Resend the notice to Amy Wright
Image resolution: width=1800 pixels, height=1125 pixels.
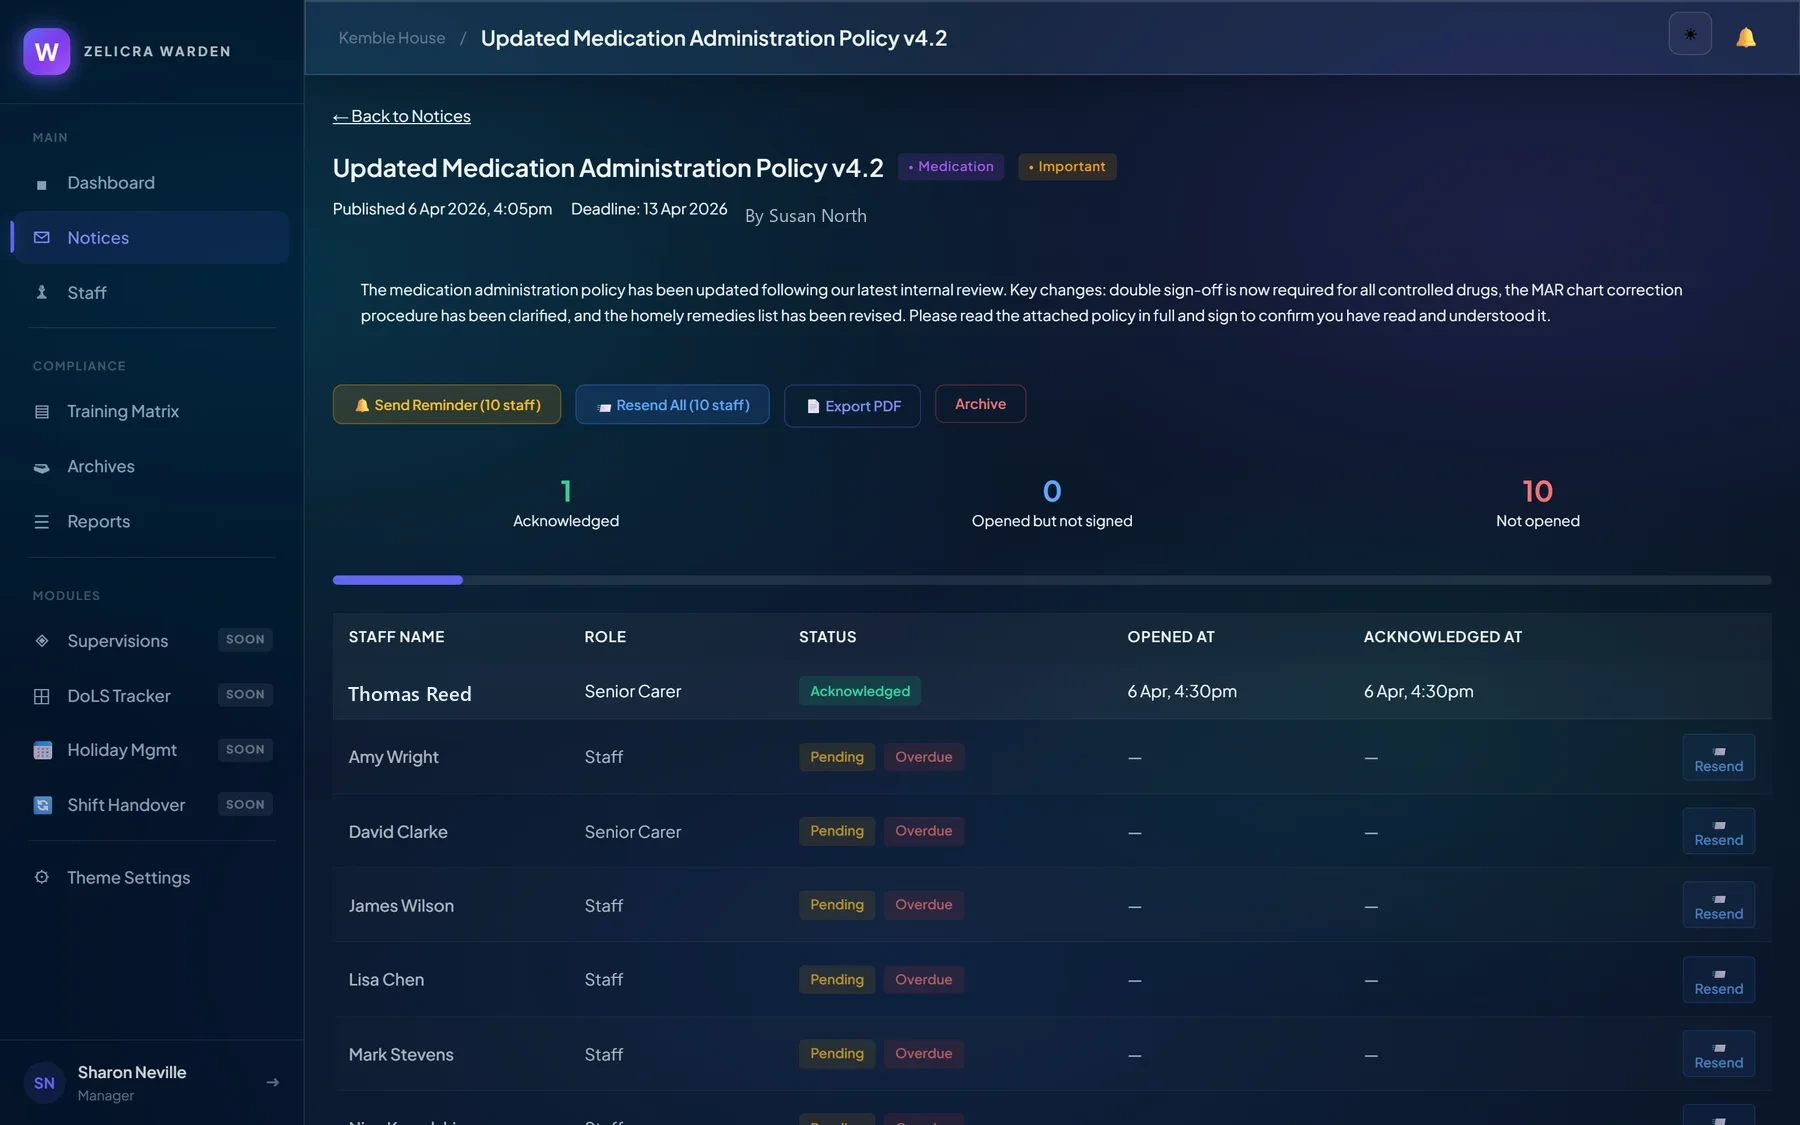click(1718, 757)
